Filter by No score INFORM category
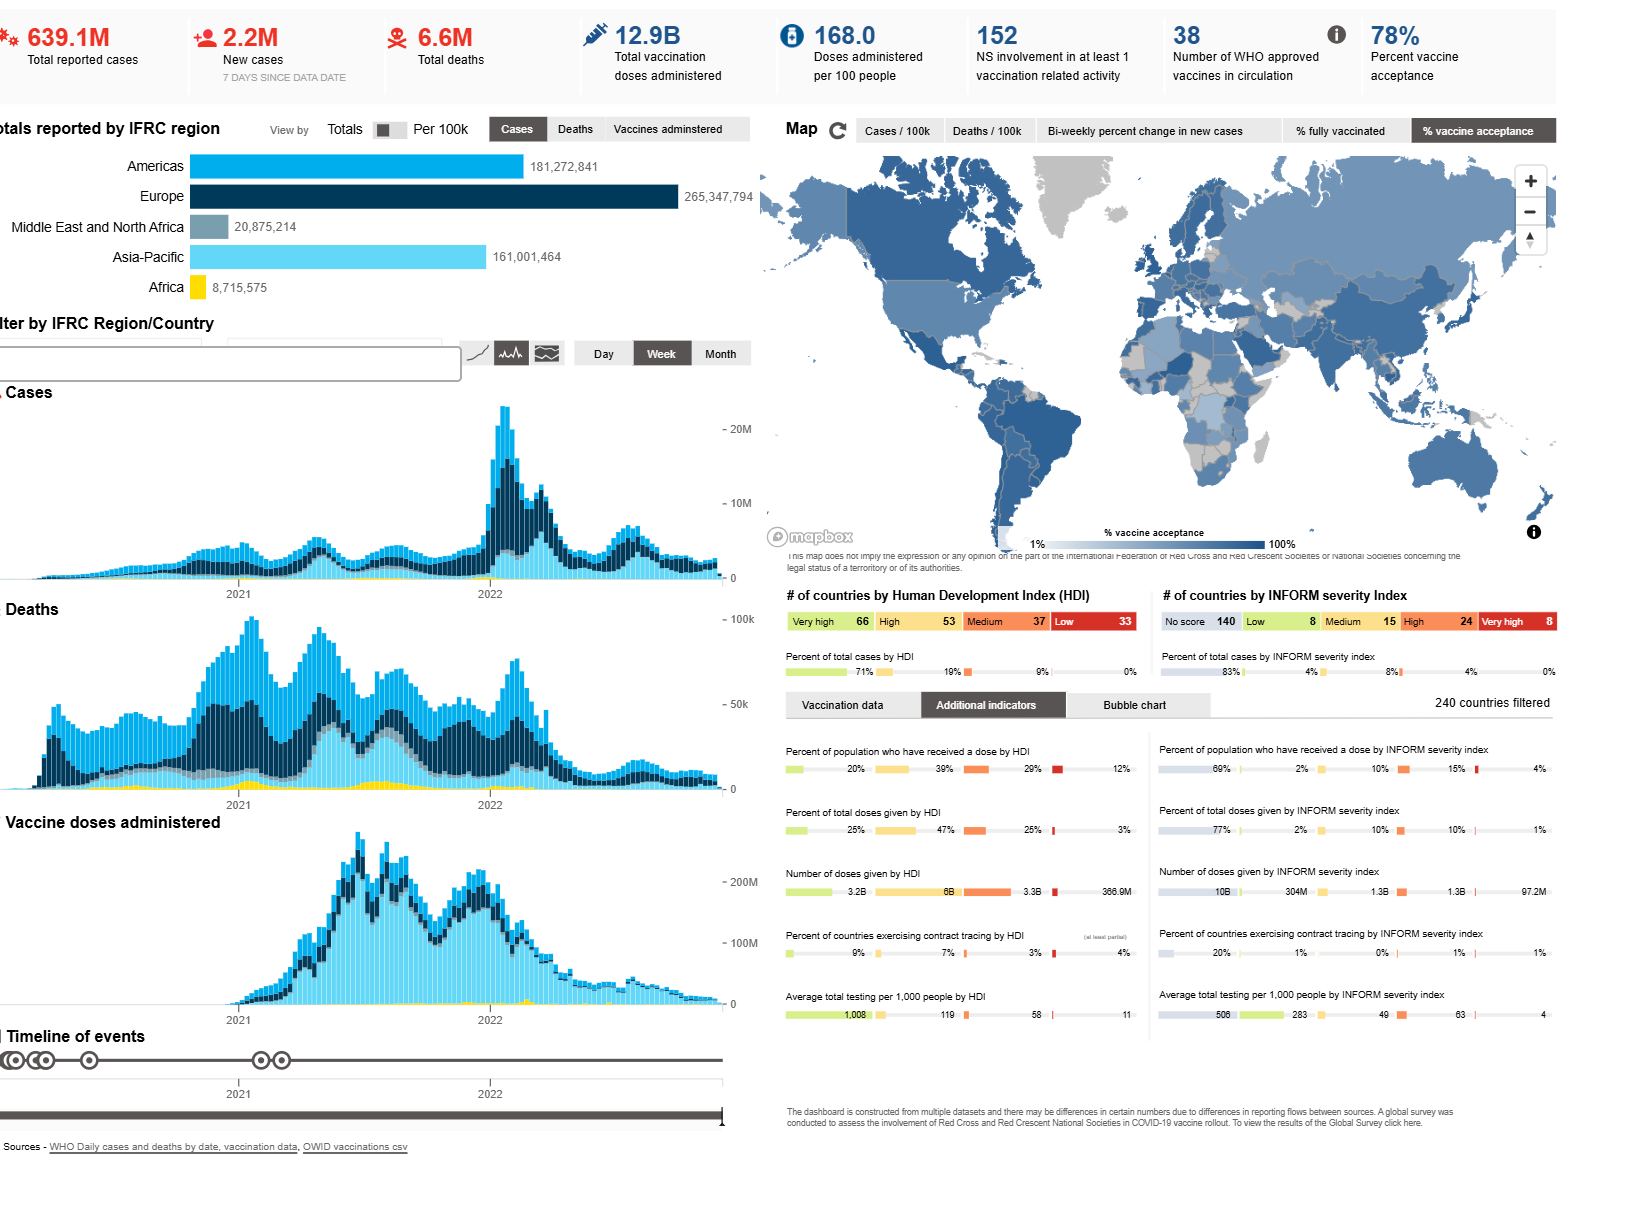The height and width of the screenshot is (1226, 1644). click(x=1200, y=621)
